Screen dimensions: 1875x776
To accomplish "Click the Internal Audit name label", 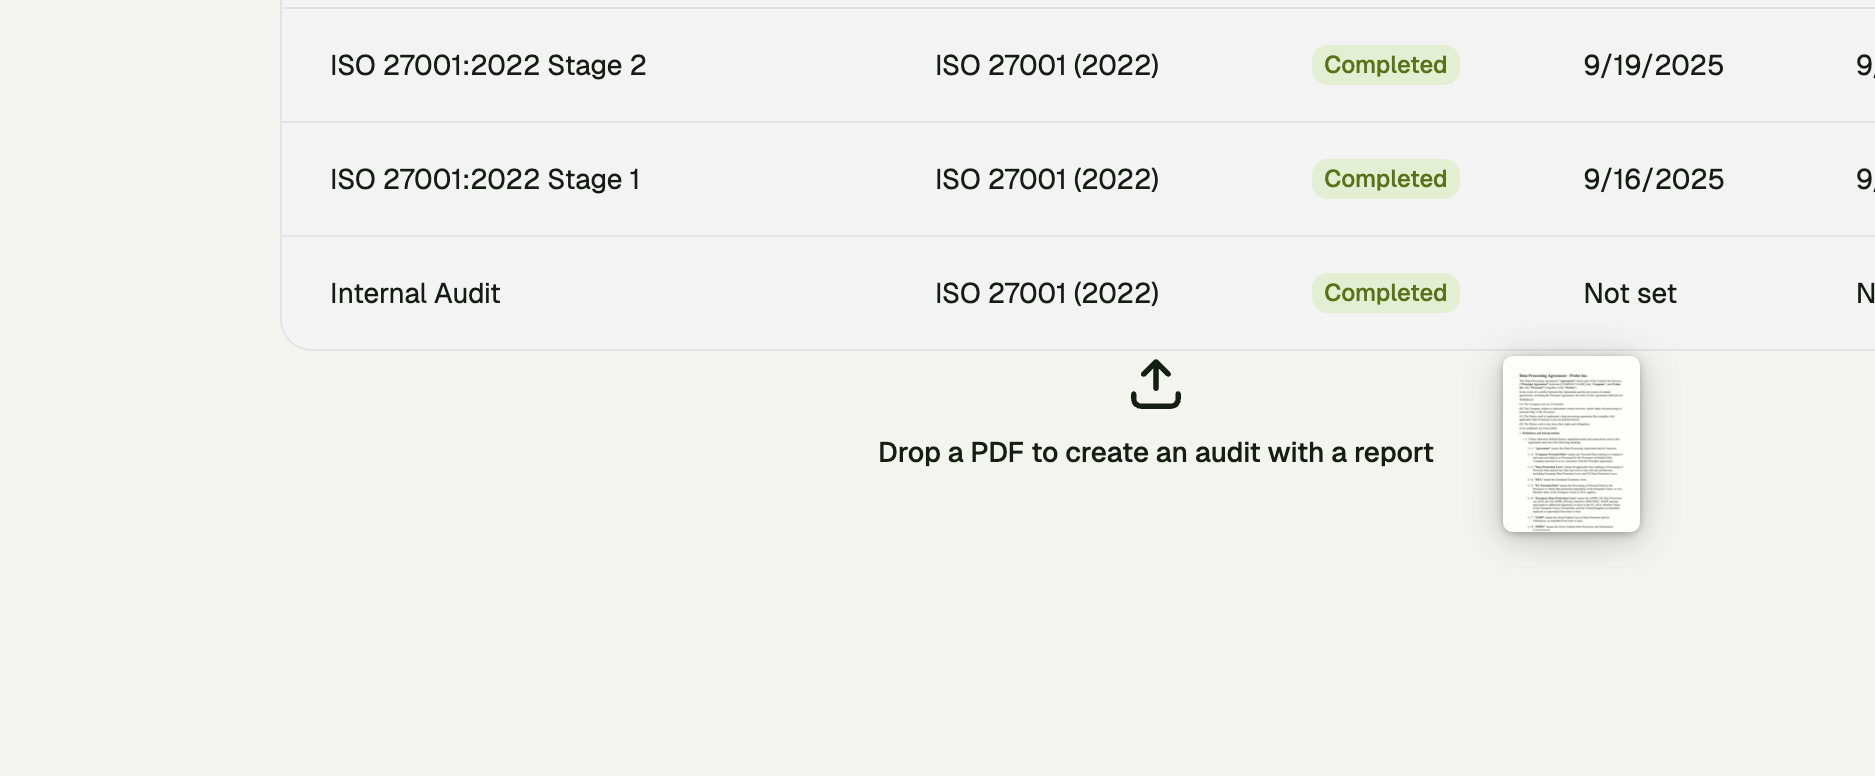I will click(415, 293).
